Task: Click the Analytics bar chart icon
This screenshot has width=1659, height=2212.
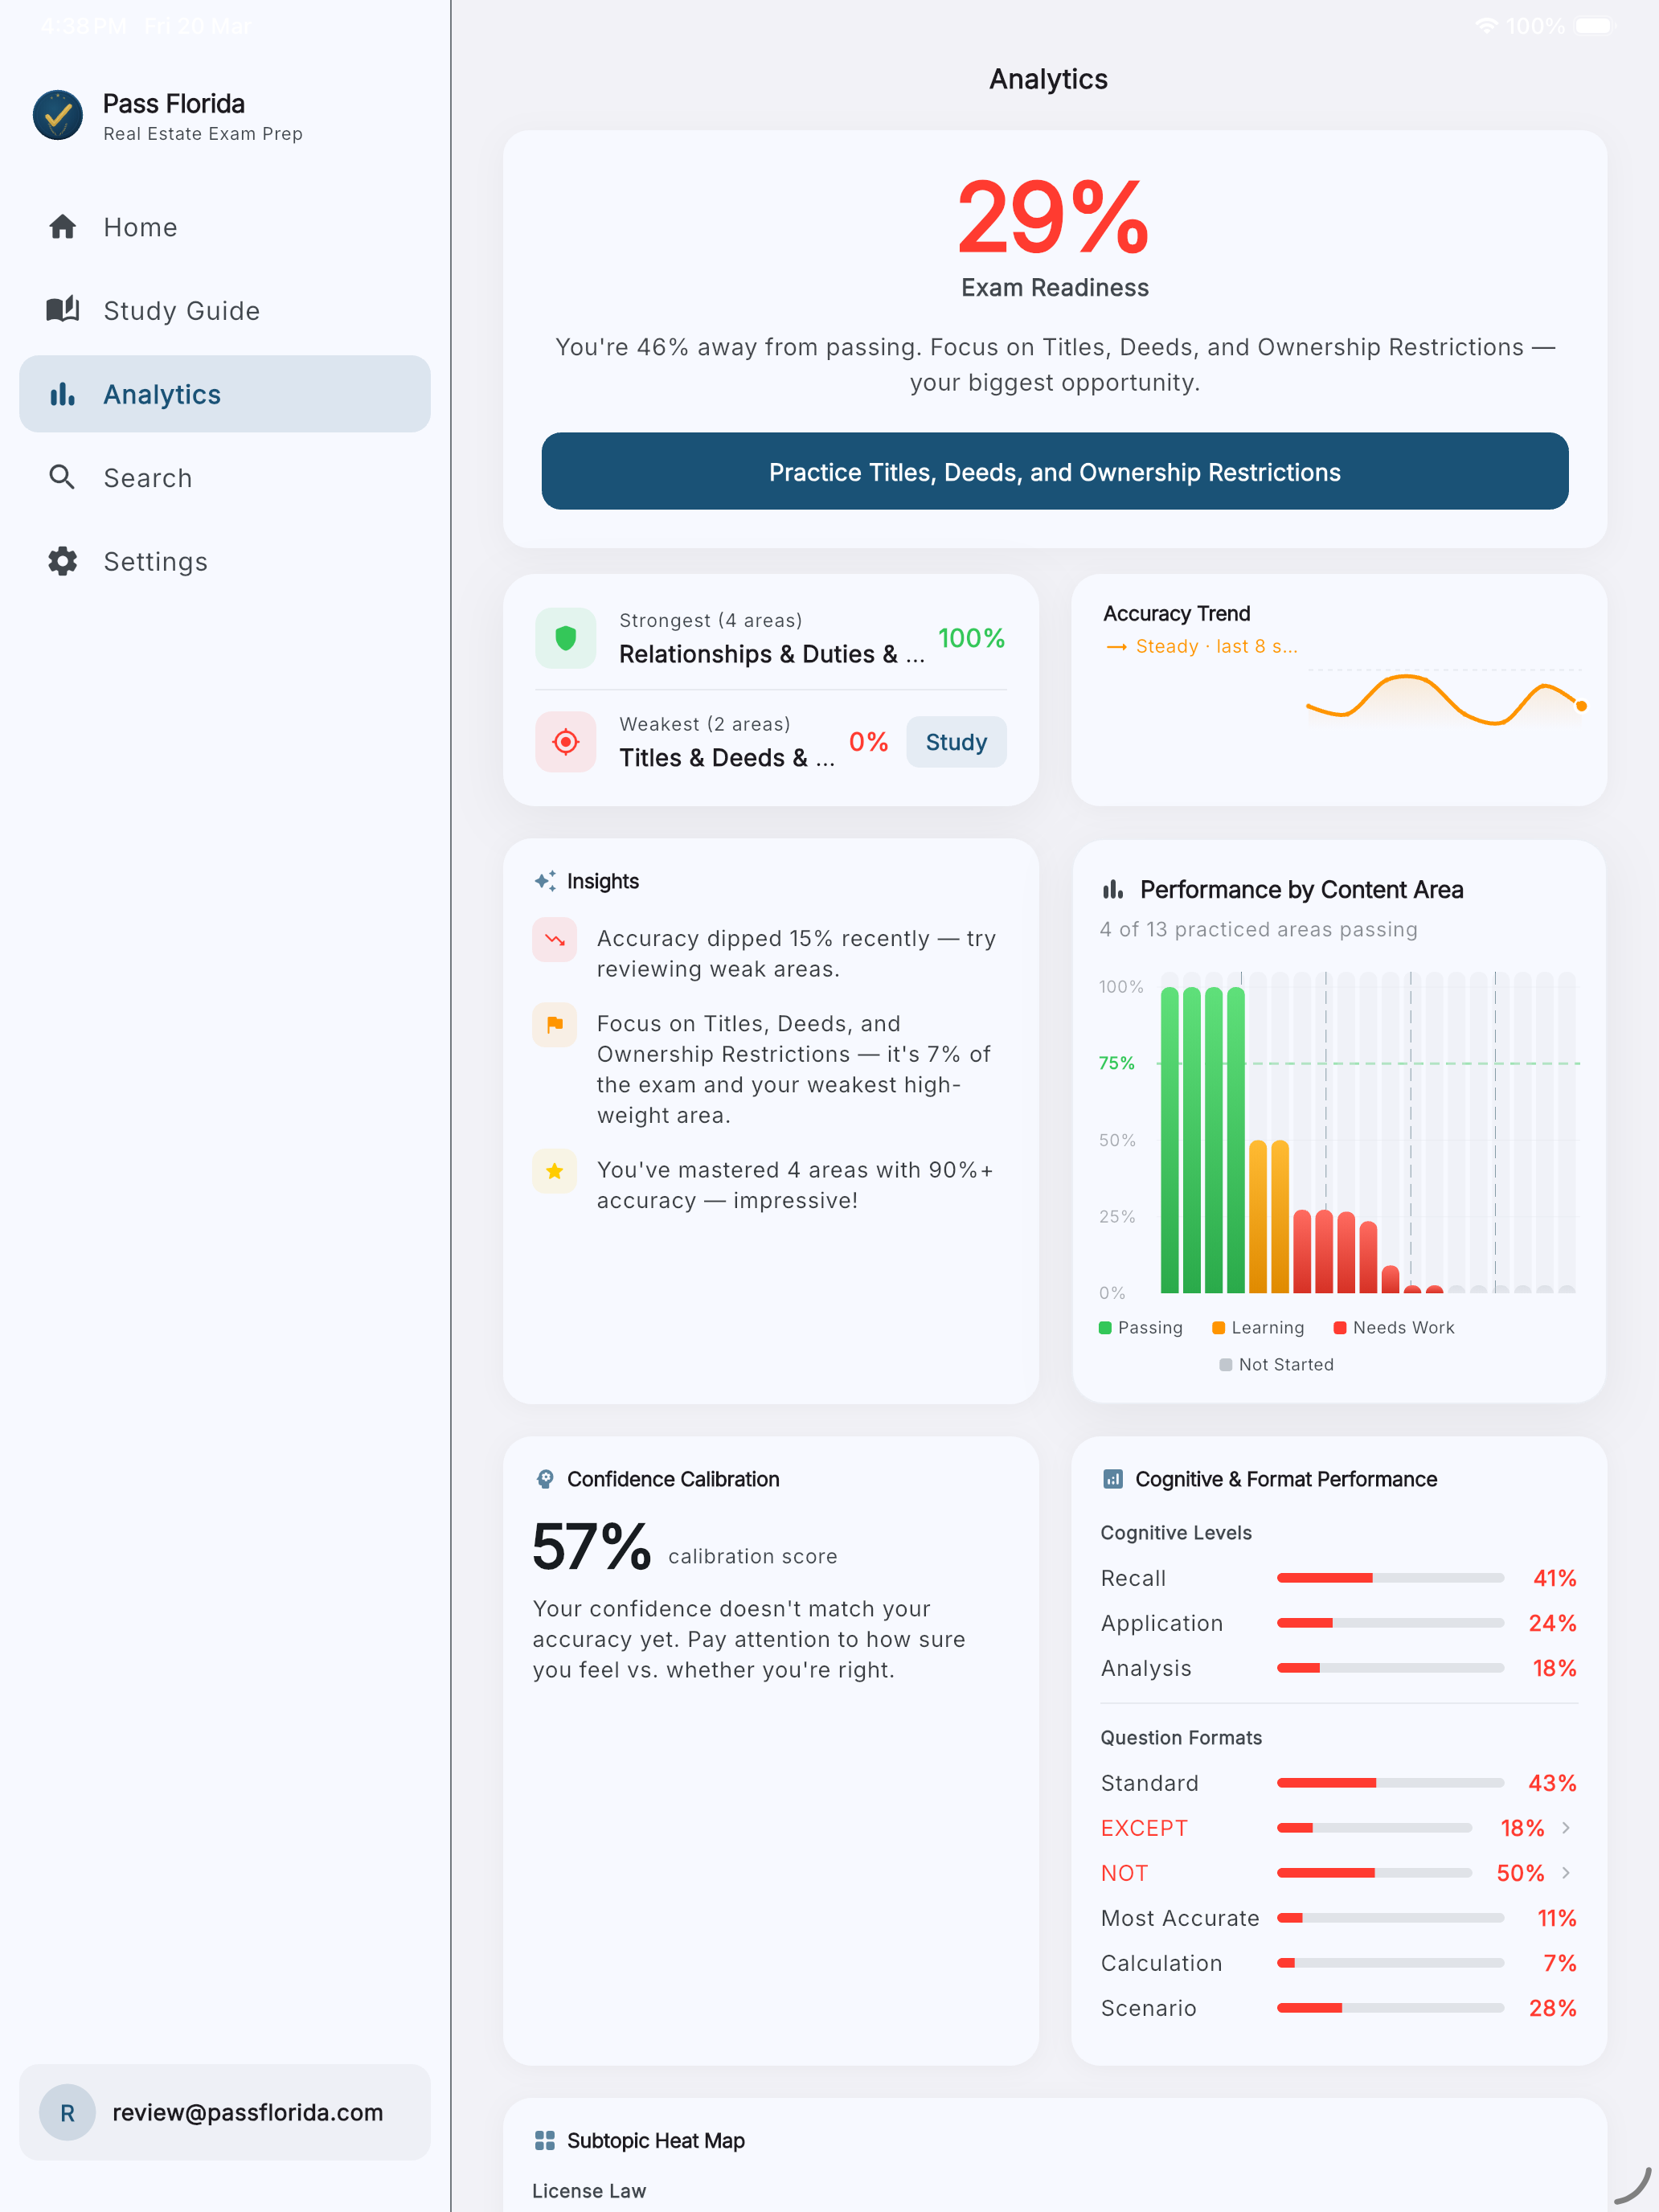Action: click(x=63, y=394)
